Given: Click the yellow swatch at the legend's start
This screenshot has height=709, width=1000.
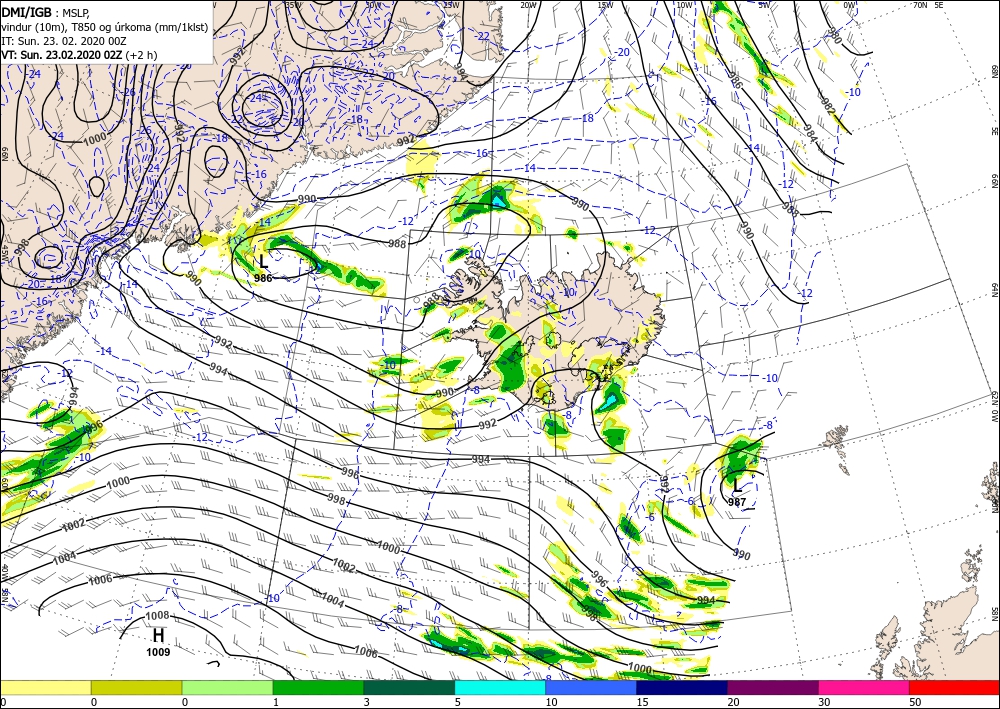Looking at the screenshot, I should click(45, 687).
